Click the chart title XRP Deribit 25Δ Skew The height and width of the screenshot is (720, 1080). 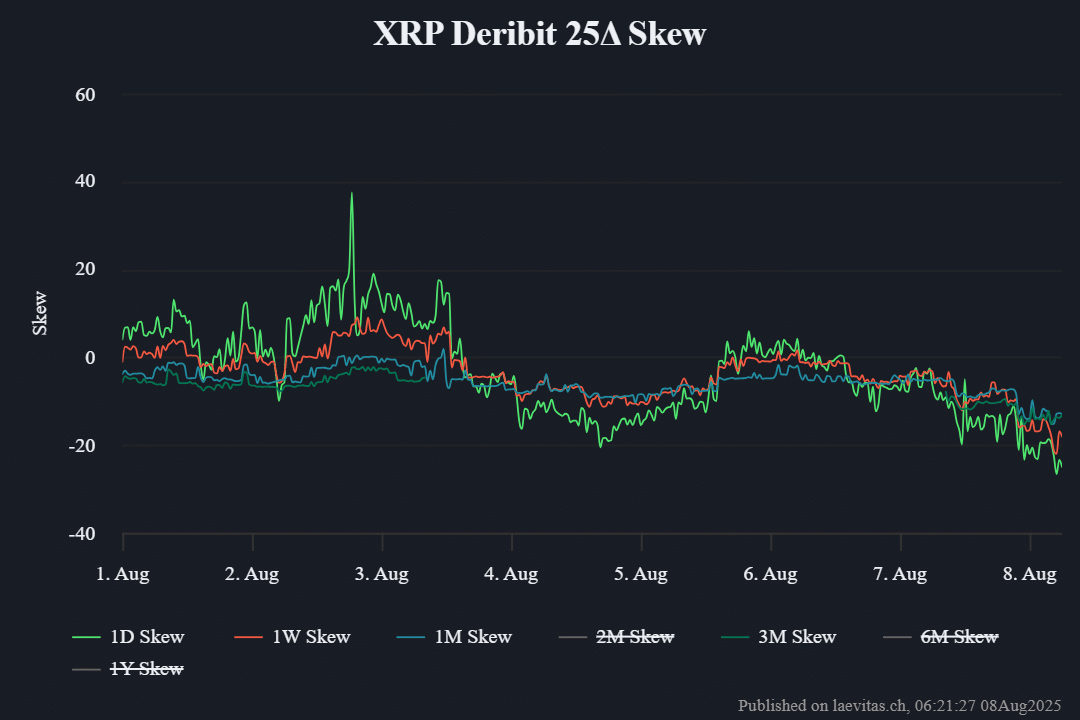540,33
